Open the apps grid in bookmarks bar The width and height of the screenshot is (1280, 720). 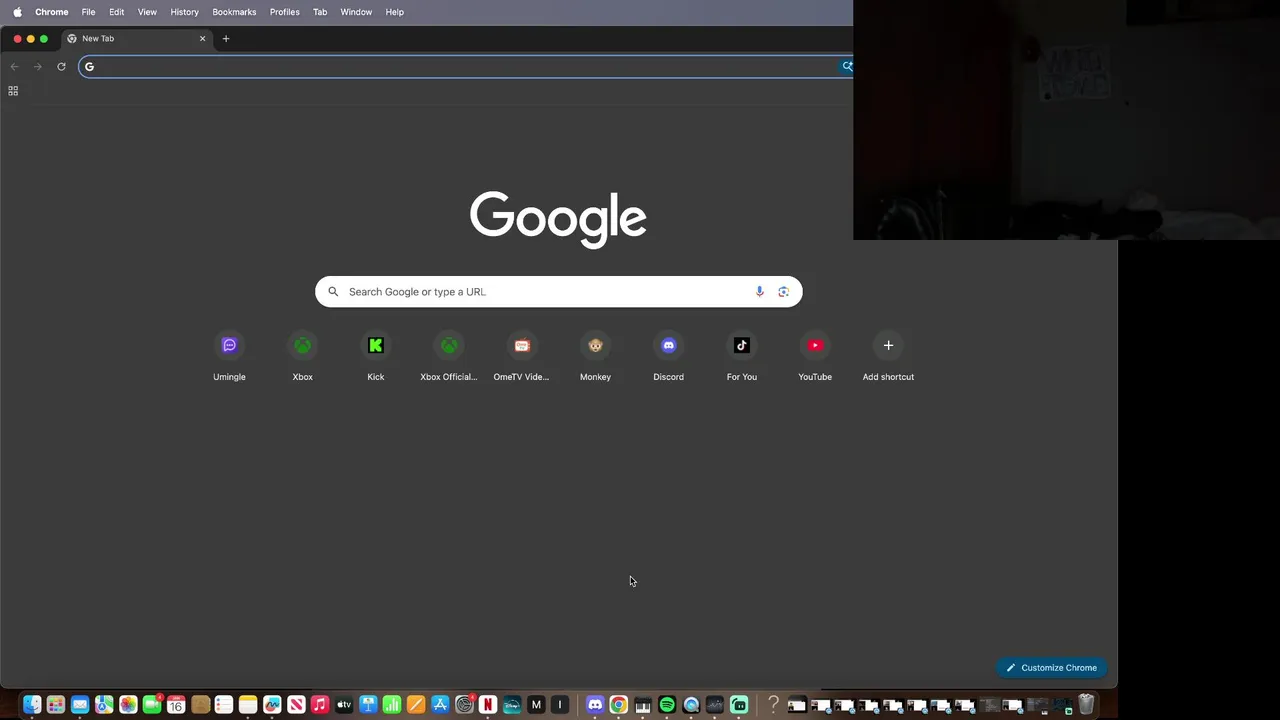[13, 90]
